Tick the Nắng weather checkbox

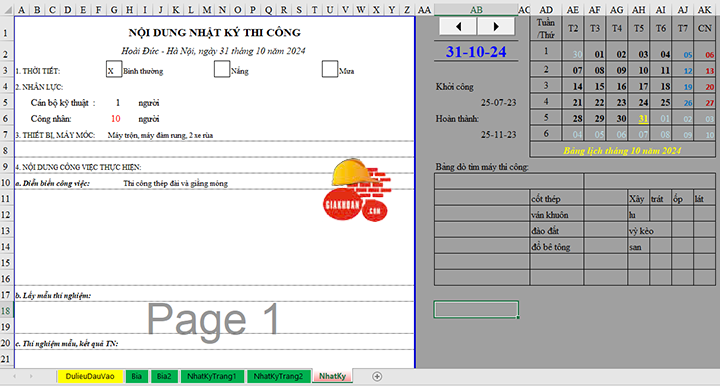point(222,69)
